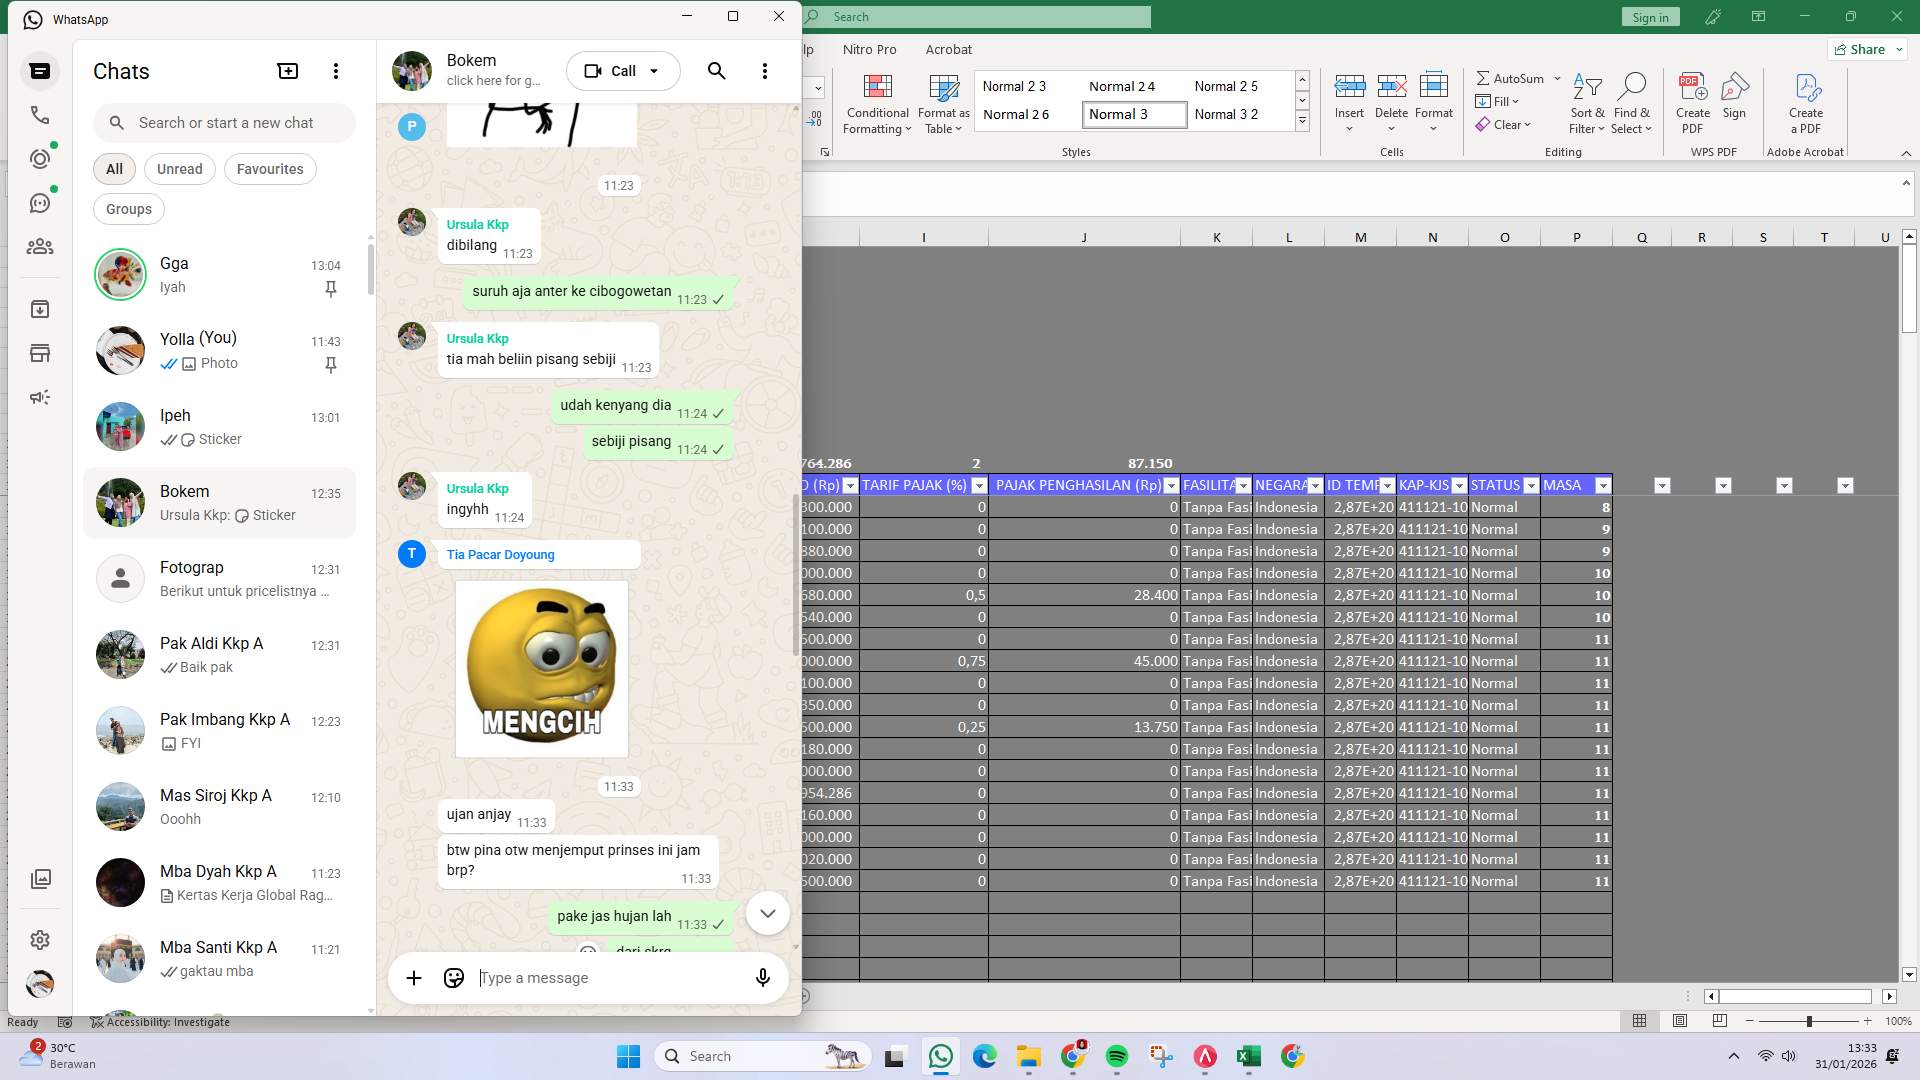Image resolution: width=1920 pixels, height=1080 pixels.
Task: Record a voice message with the microphone
Action: click(x=763, y=977)
